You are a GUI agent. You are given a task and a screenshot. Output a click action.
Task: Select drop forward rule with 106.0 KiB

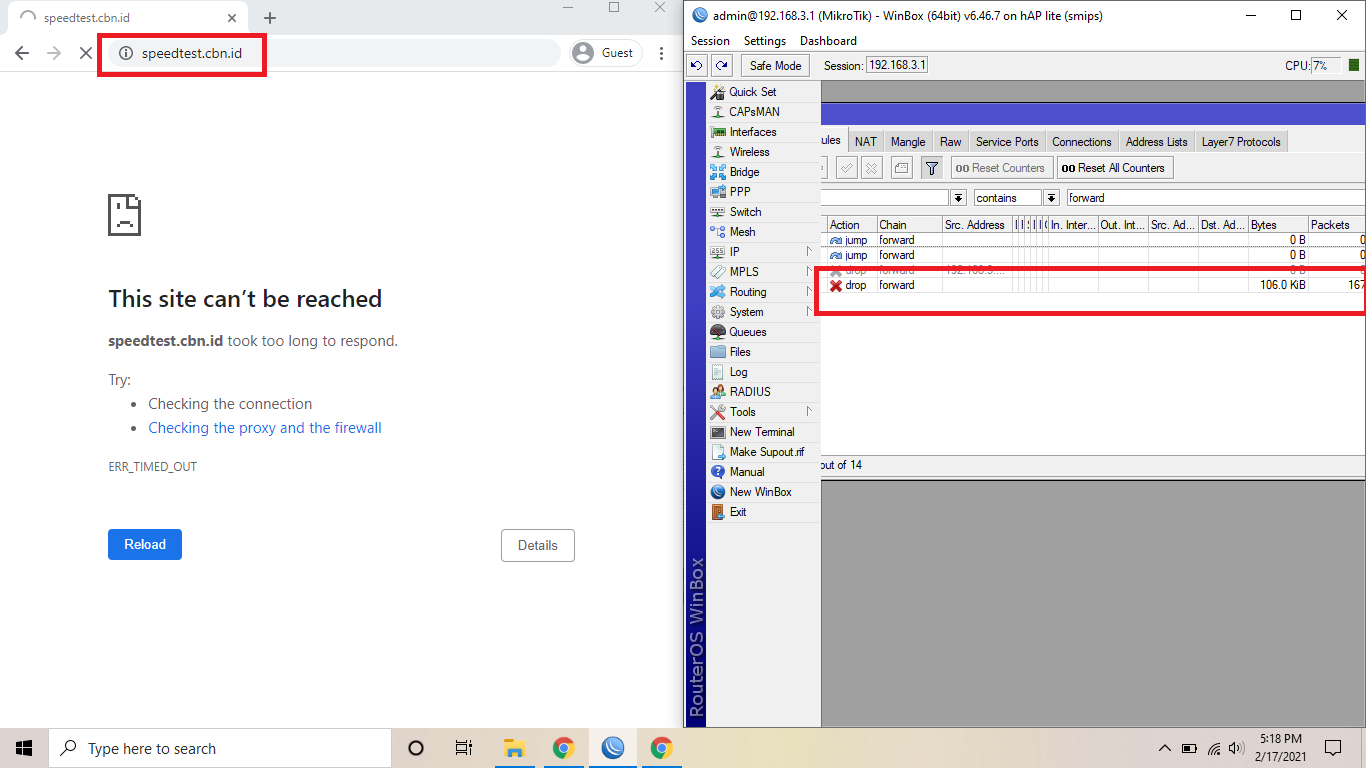[x=1092, y=285]
